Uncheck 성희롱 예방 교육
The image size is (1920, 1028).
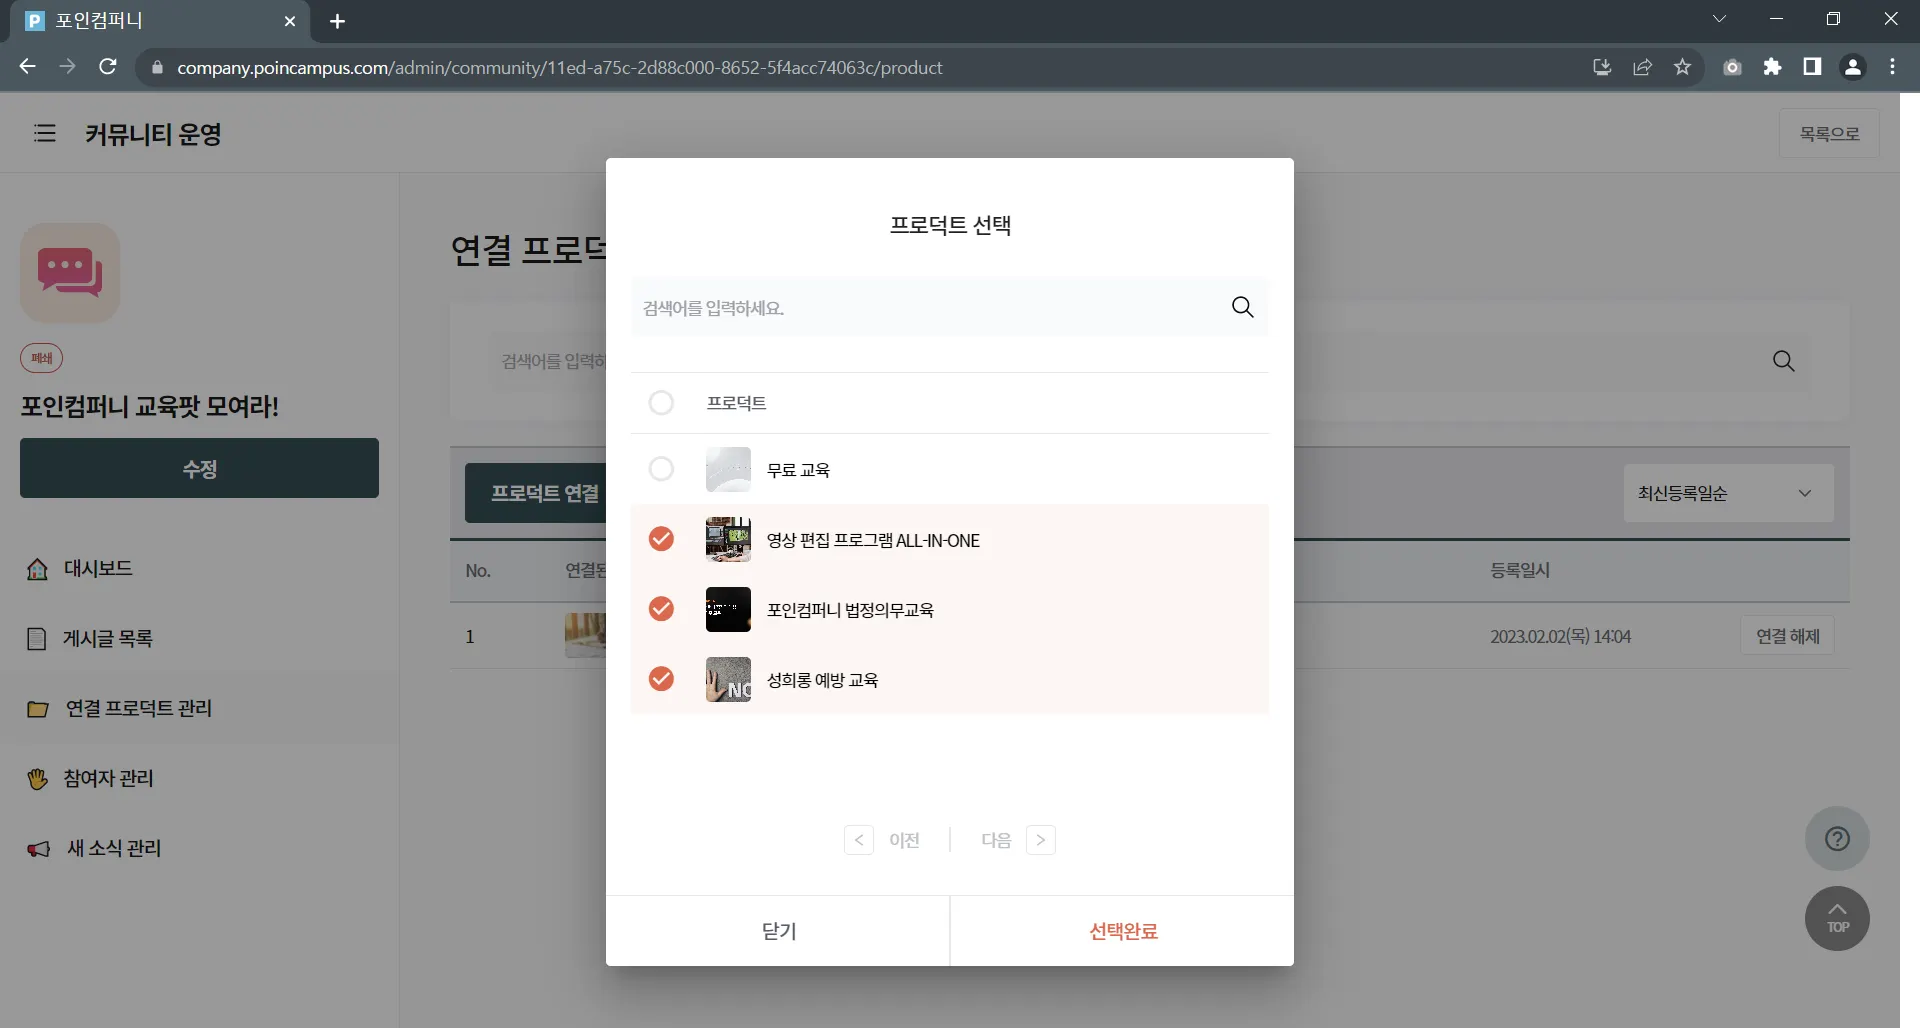click(x=661, y=679)
